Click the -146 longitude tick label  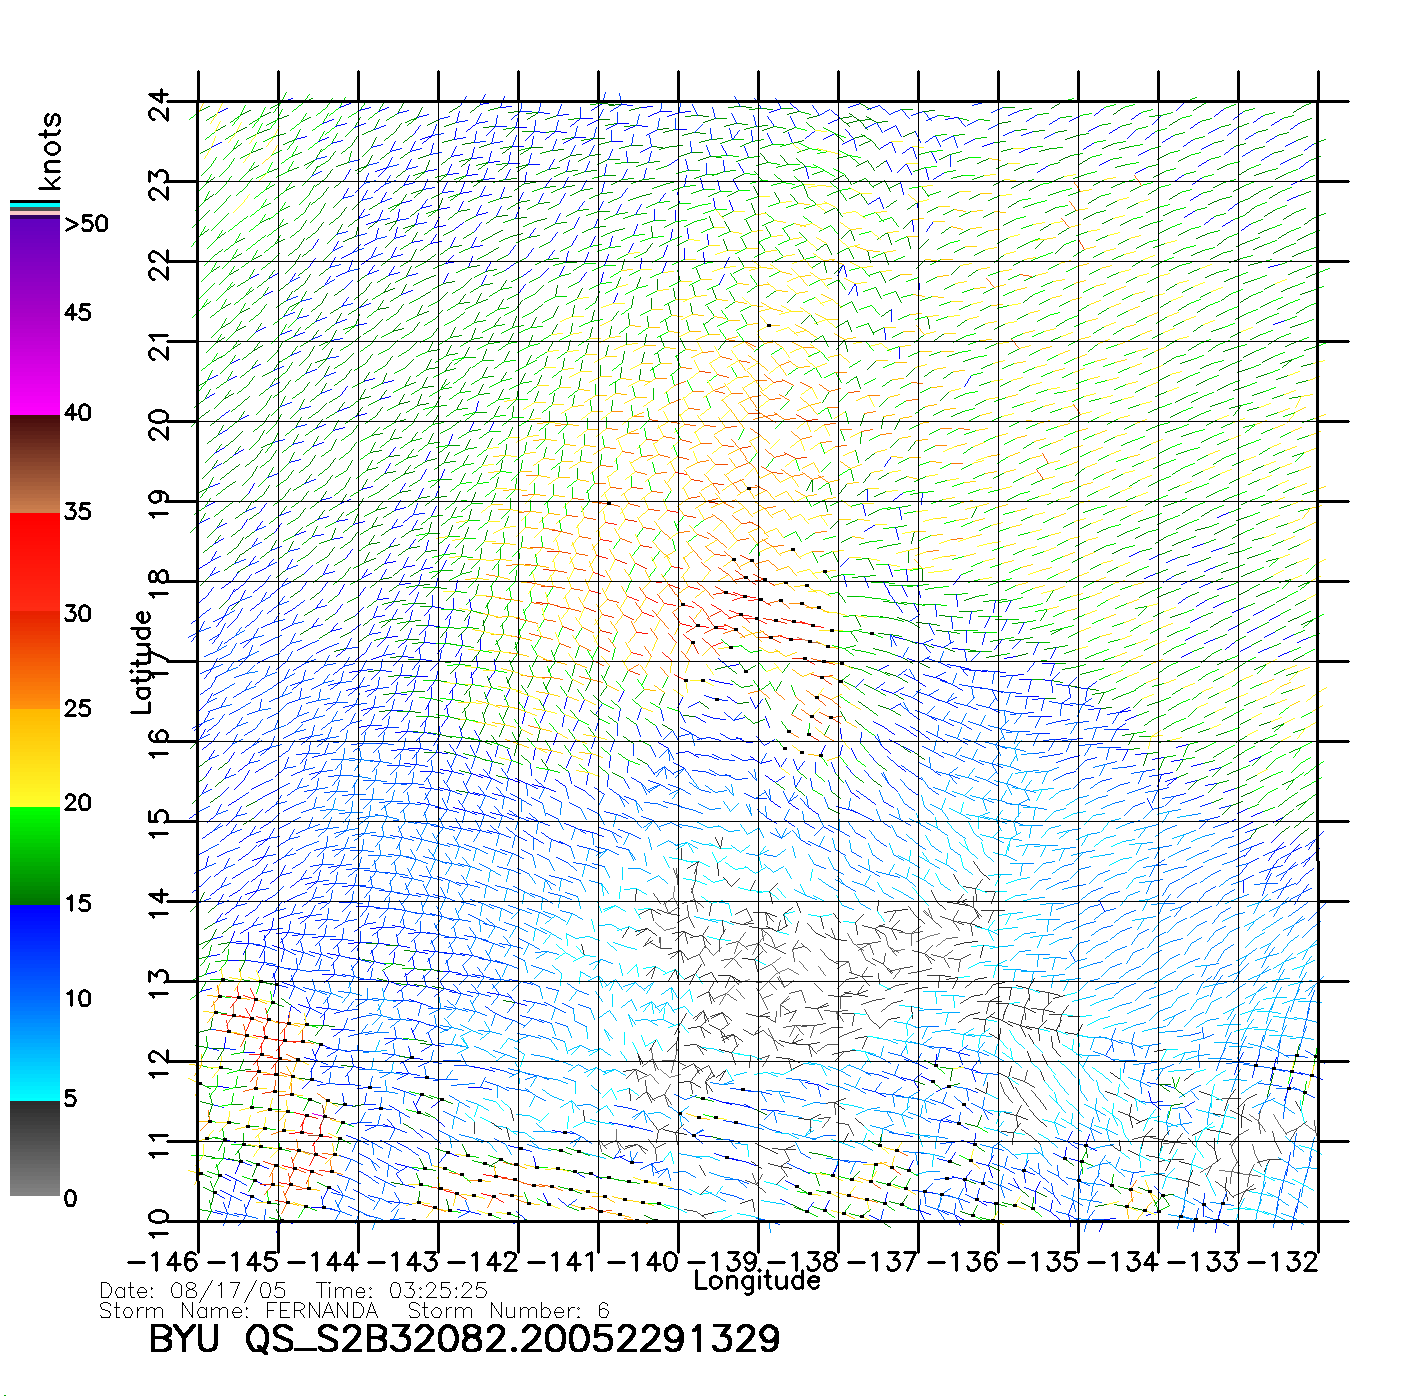tap(163, 1262)
